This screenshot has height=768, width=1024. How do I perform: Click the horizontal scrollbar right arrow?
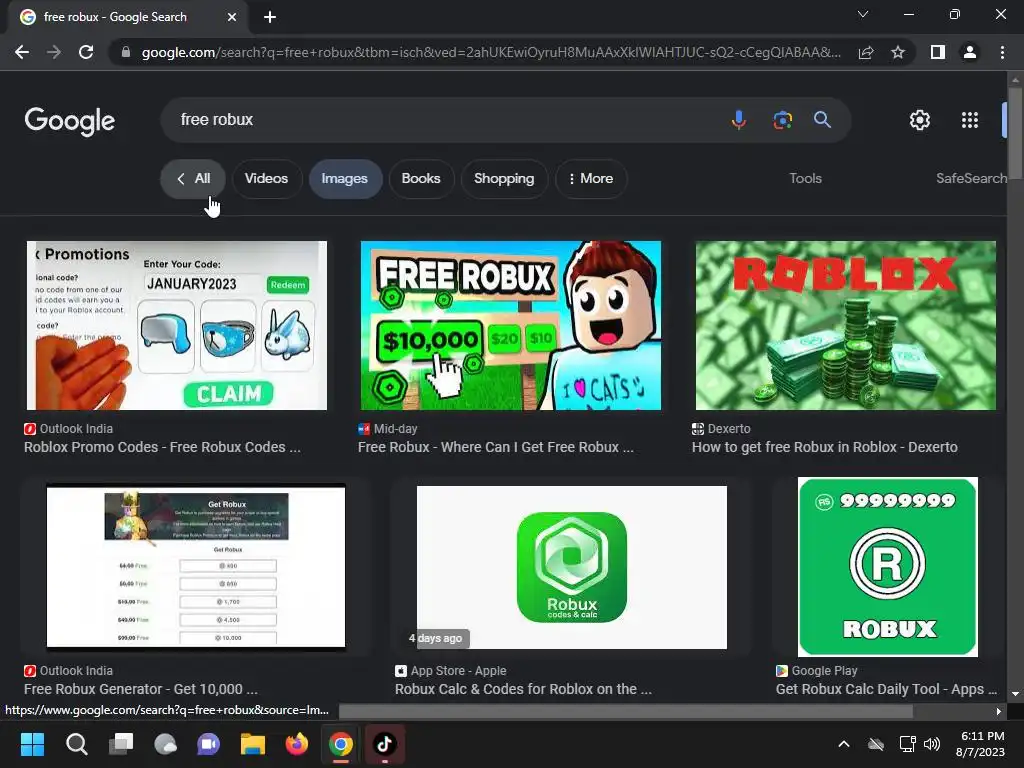click(x=999, y=711)
